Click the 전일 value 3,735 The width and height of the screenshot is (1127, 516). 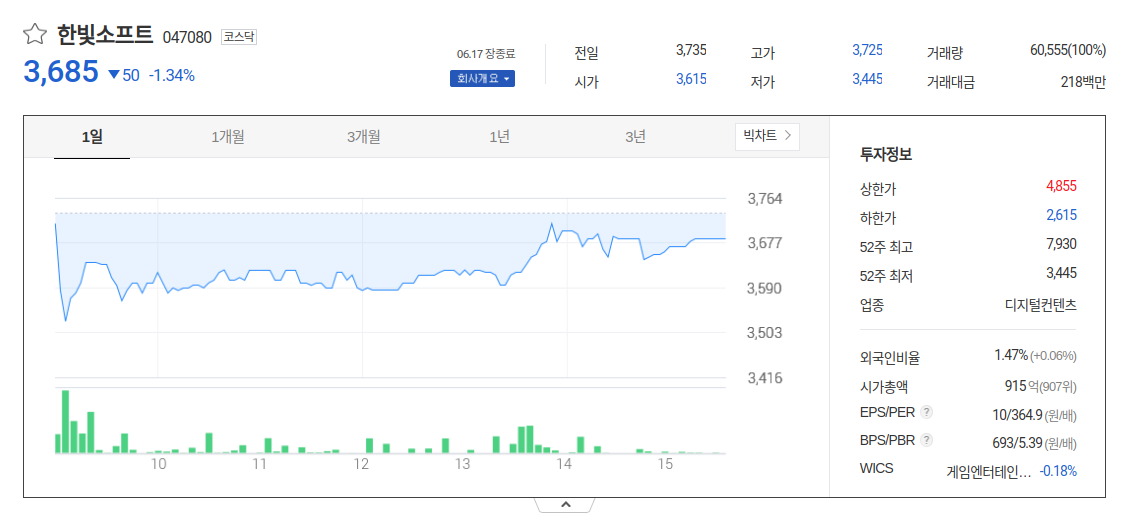pos(691,50)
